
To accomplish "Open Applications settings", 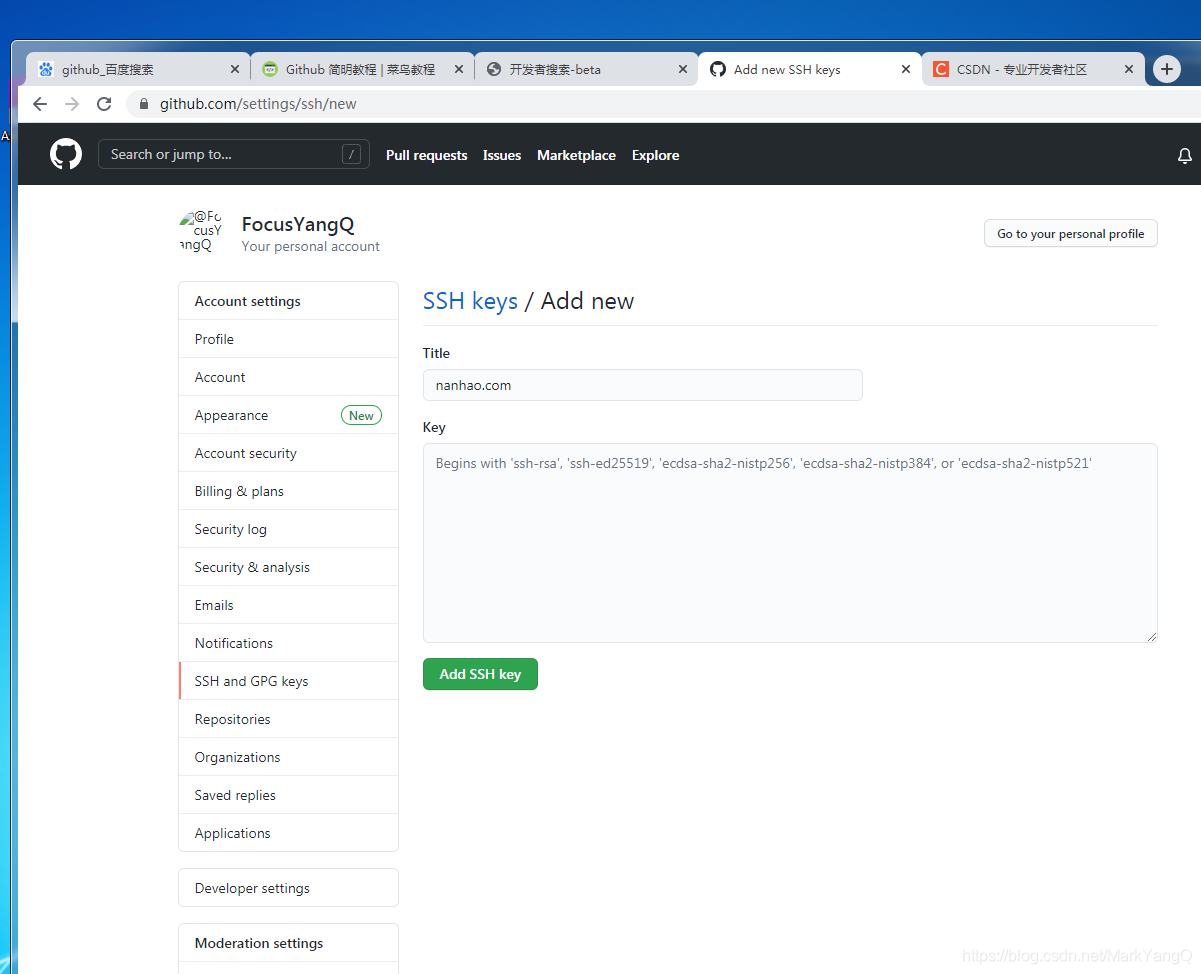I will pyautogui.click(x=288, y=833).
